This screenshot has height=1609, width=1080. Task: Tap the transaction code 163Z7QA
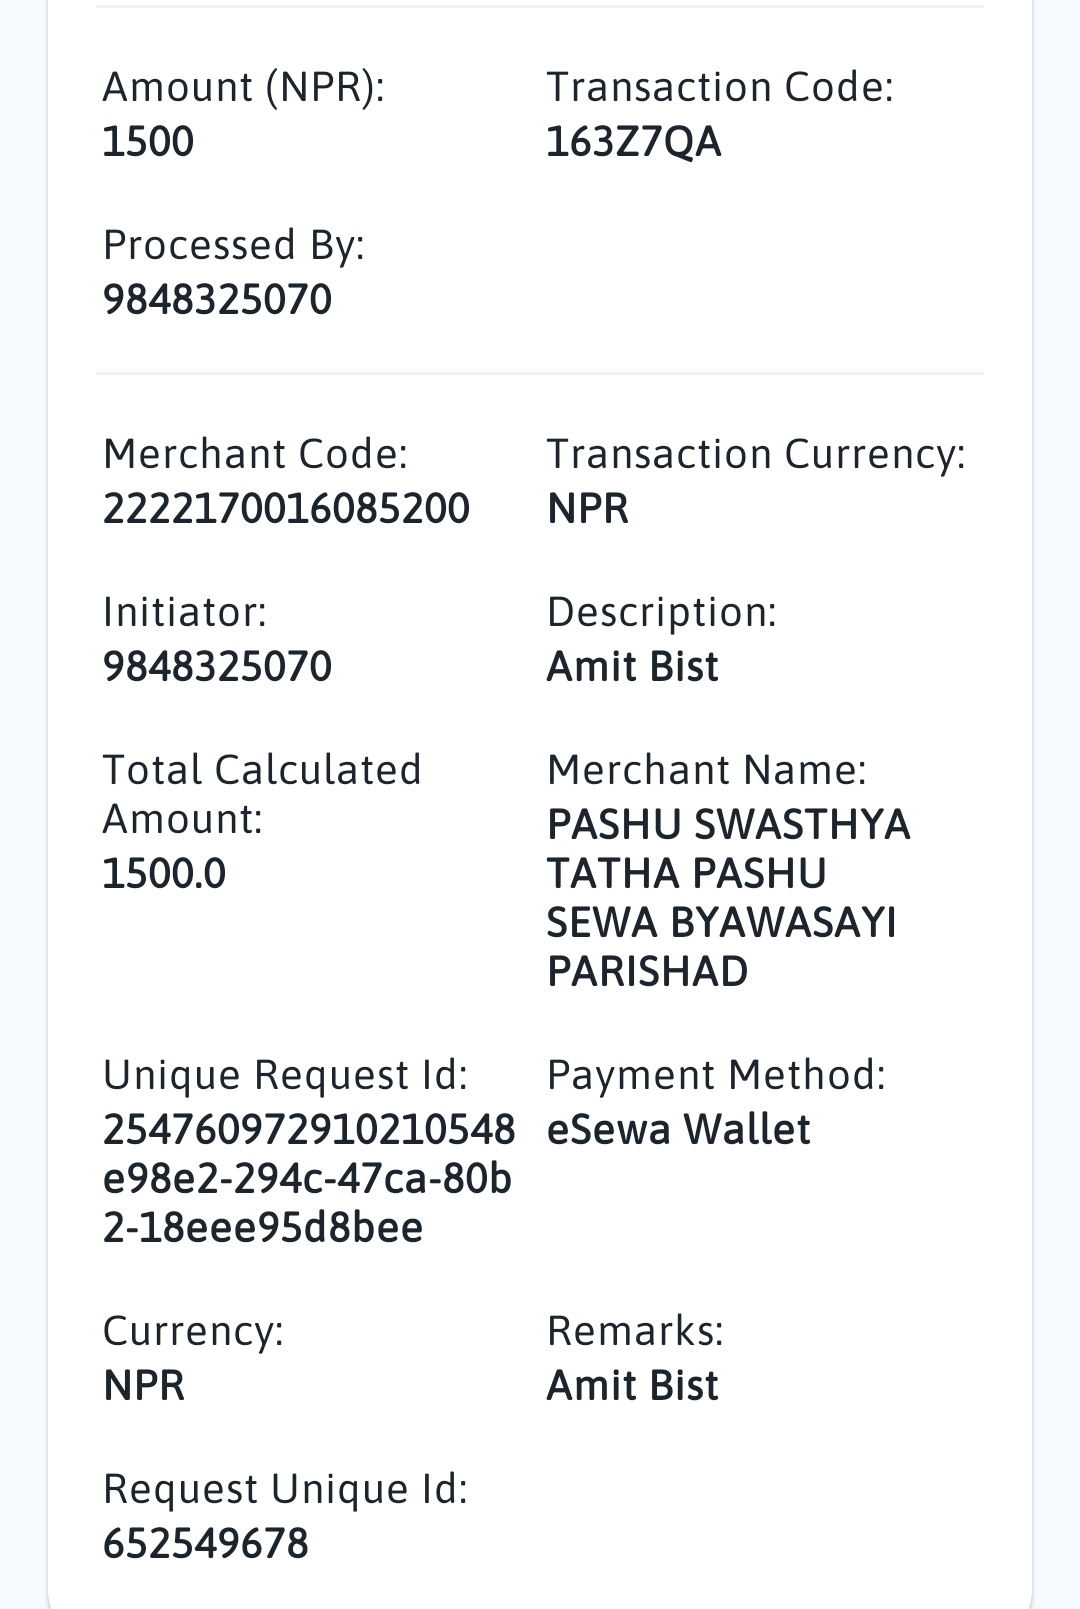click(633, 142)
